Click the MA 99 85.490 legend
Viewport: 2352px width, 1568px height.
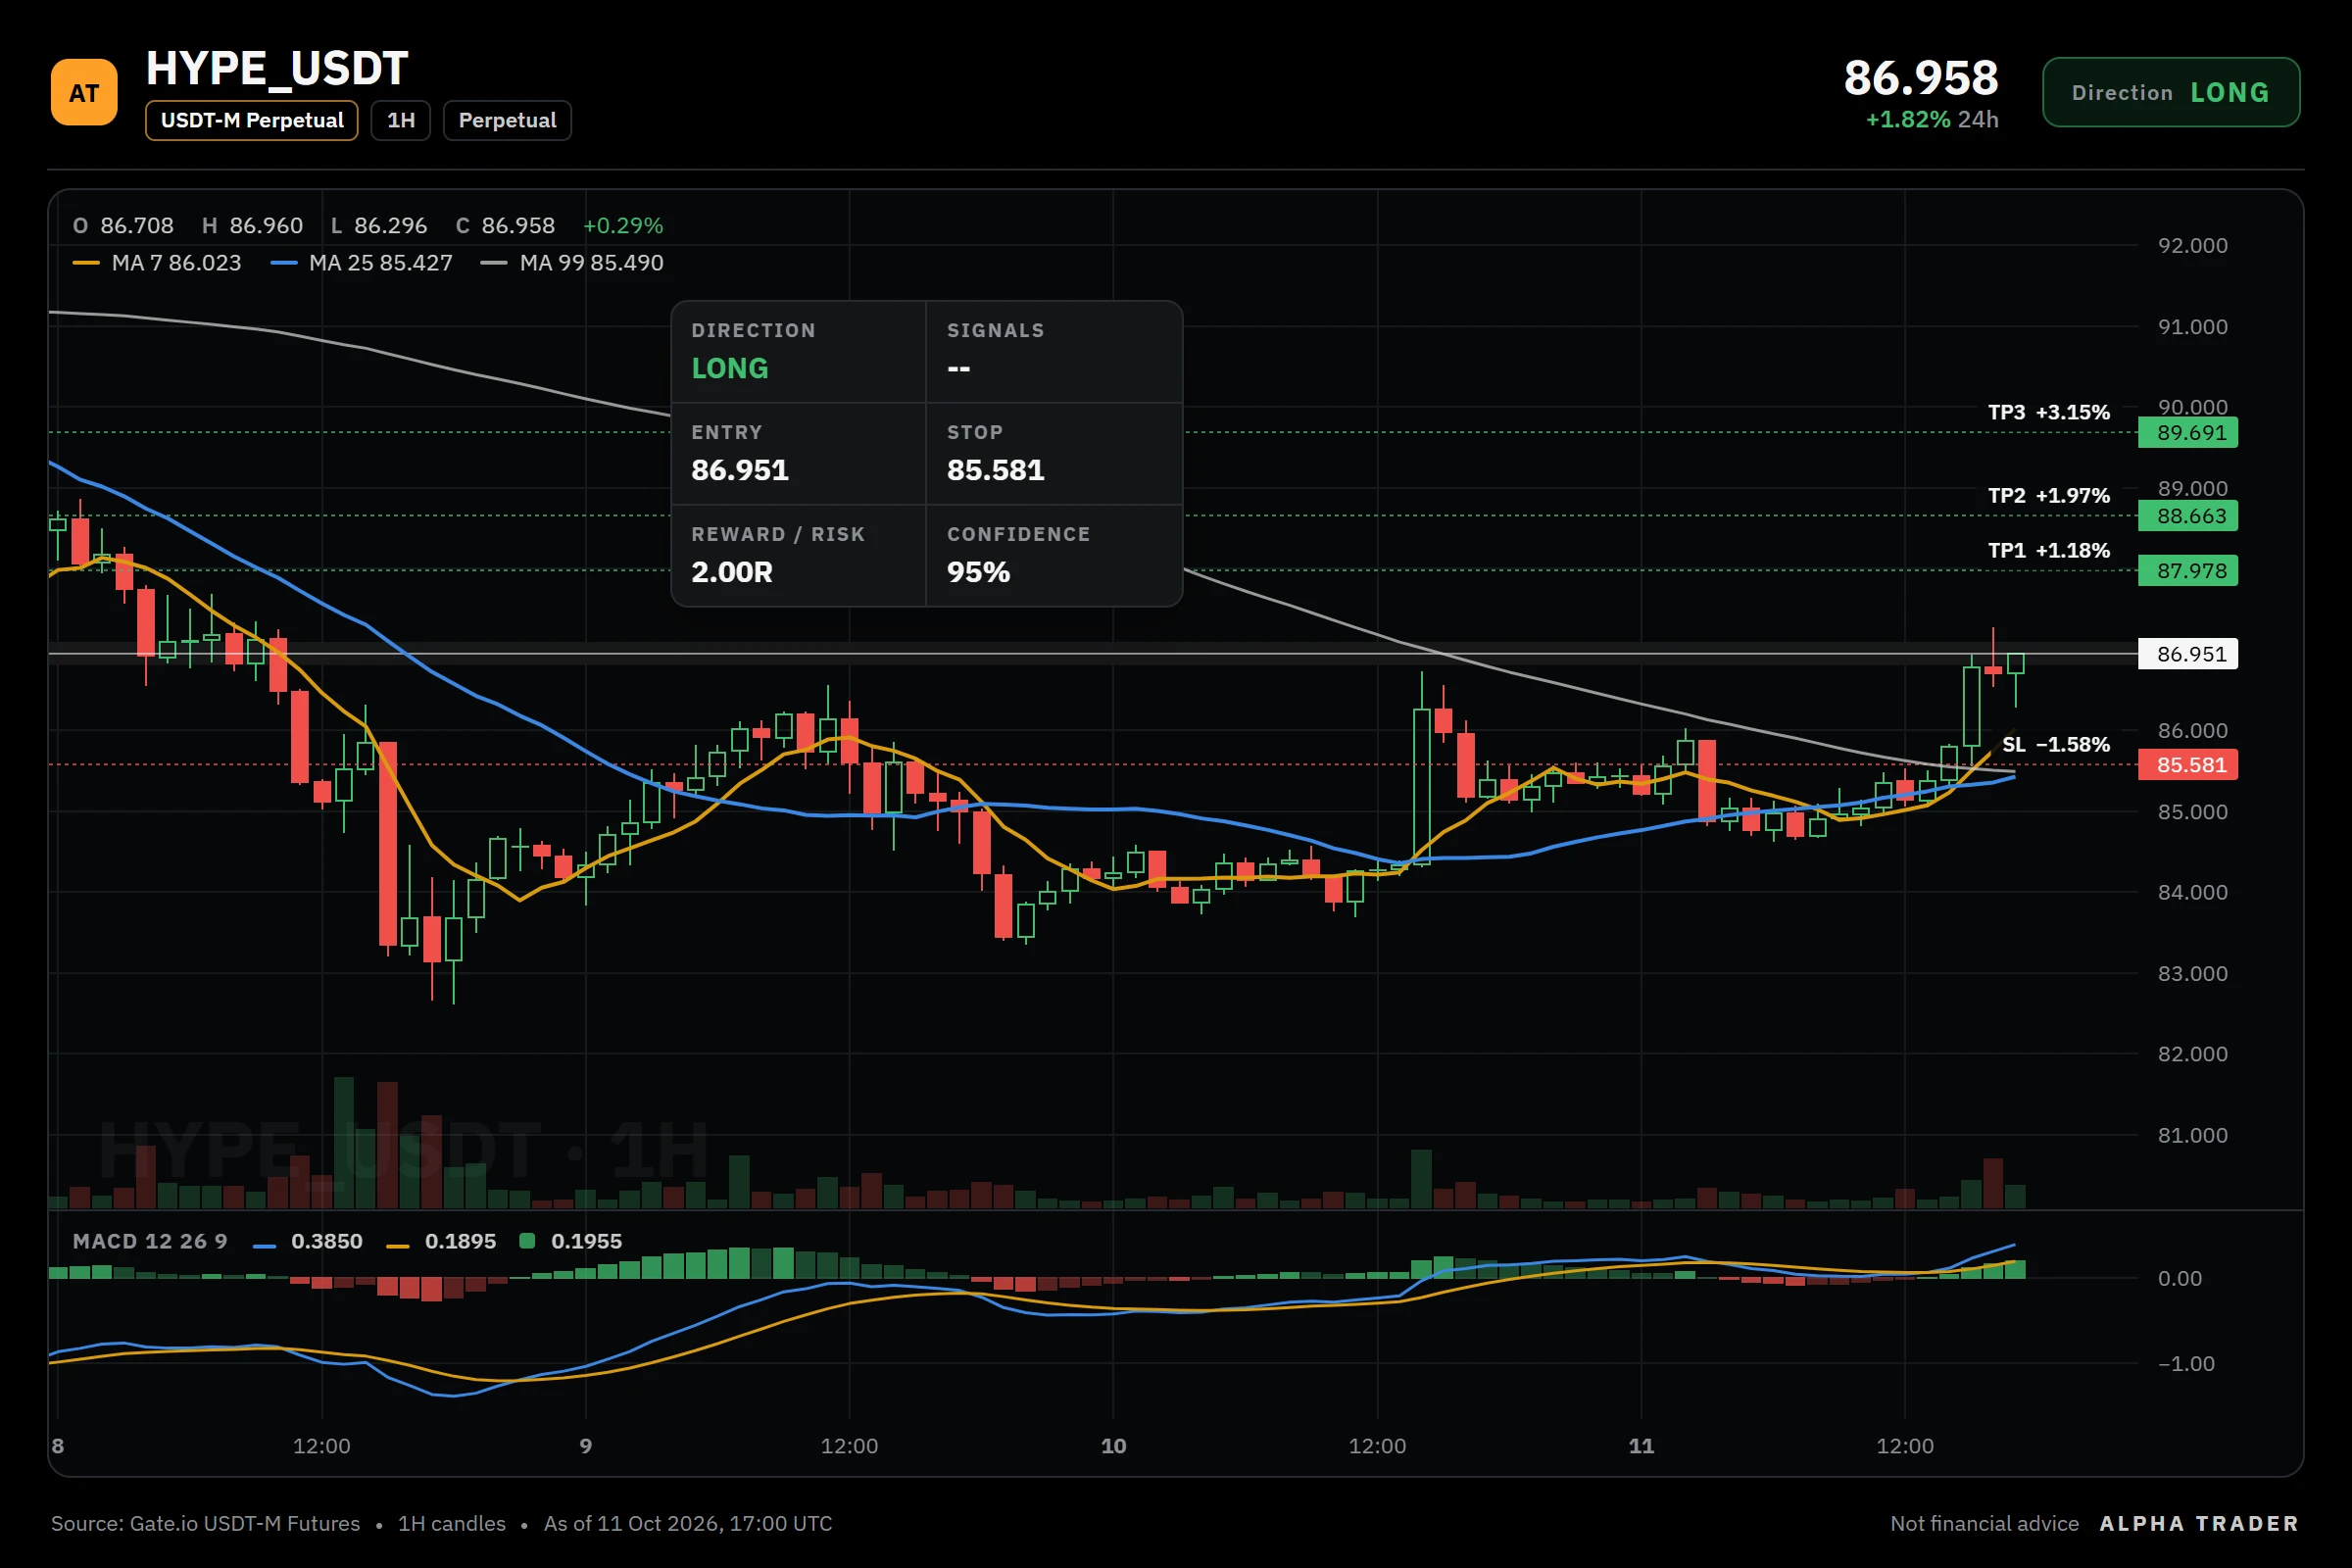coord(572,263)
